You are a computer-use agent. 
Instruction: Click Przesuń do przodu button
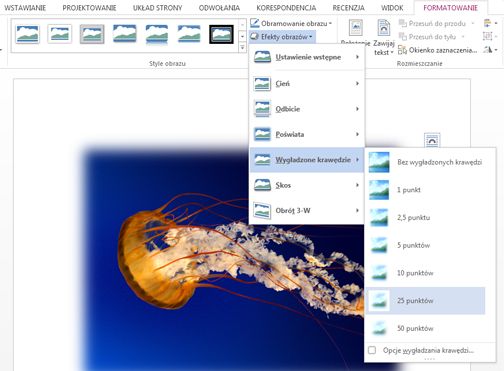click(x=433, y=24)
